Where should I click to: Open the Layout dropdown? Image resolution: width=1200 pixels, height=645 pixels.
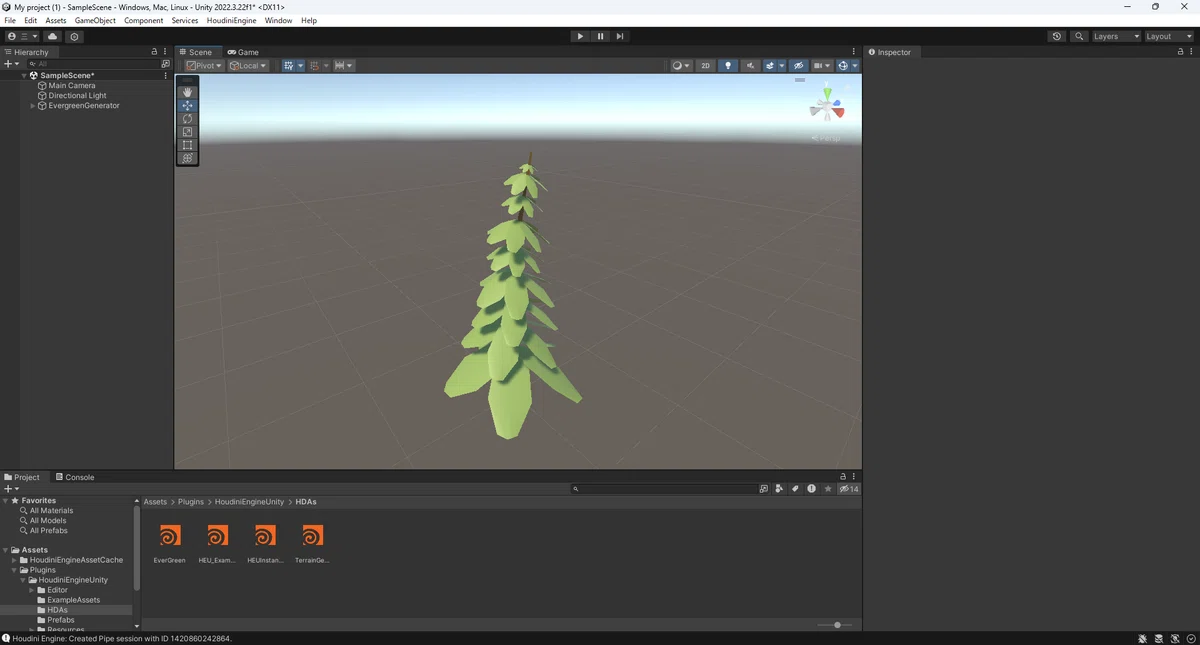coord(1169,36)
